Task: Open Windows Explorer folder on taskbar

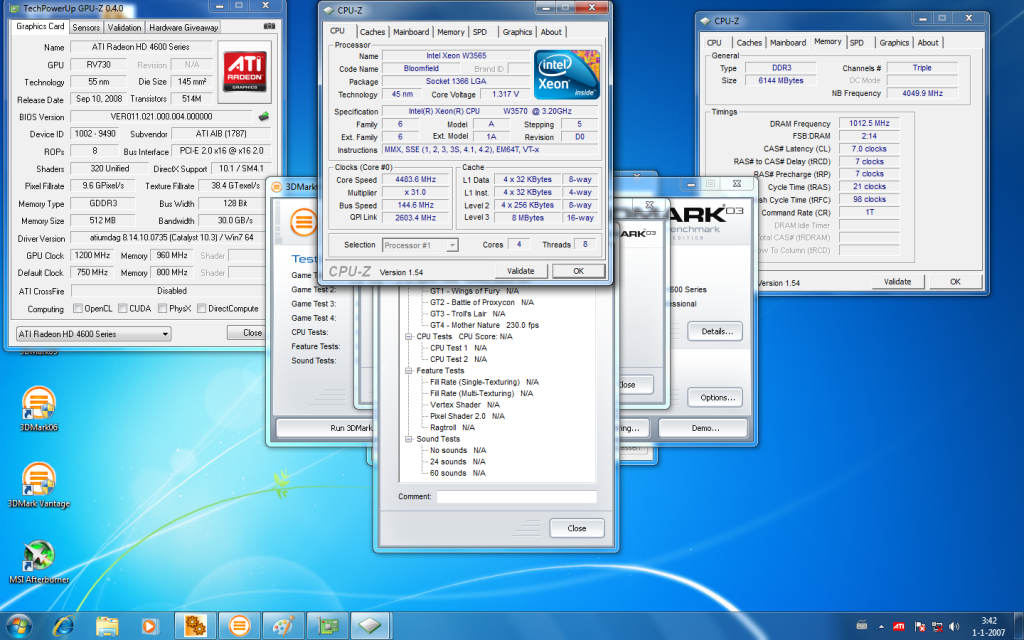Action: (x=107, y=626)
